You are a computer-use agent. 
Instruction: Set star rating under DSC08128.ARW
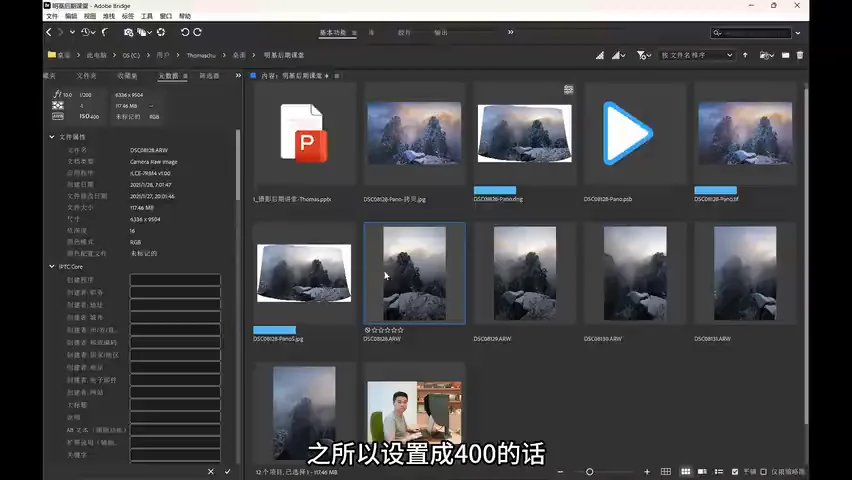pyautogui.click(x=388, y=330)
